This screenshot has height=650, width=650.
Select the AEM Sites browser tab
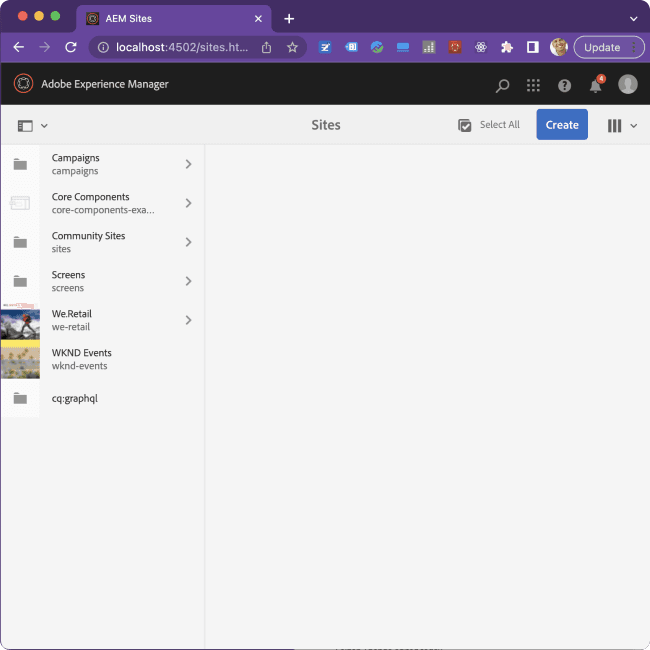click(173, 19)
